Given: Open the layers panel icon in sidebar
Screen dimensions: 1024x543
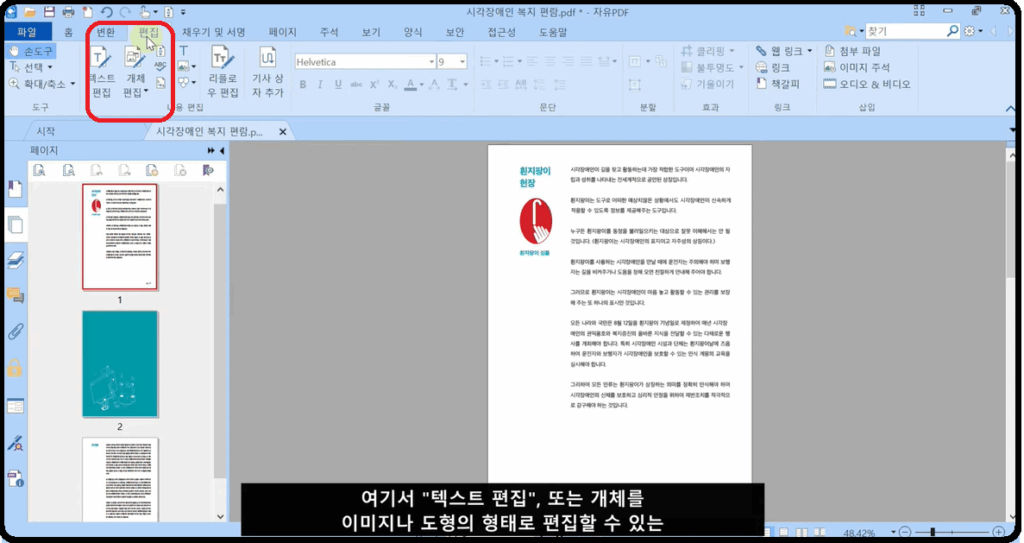Looking at the screenshot, I should click(15, 261).
